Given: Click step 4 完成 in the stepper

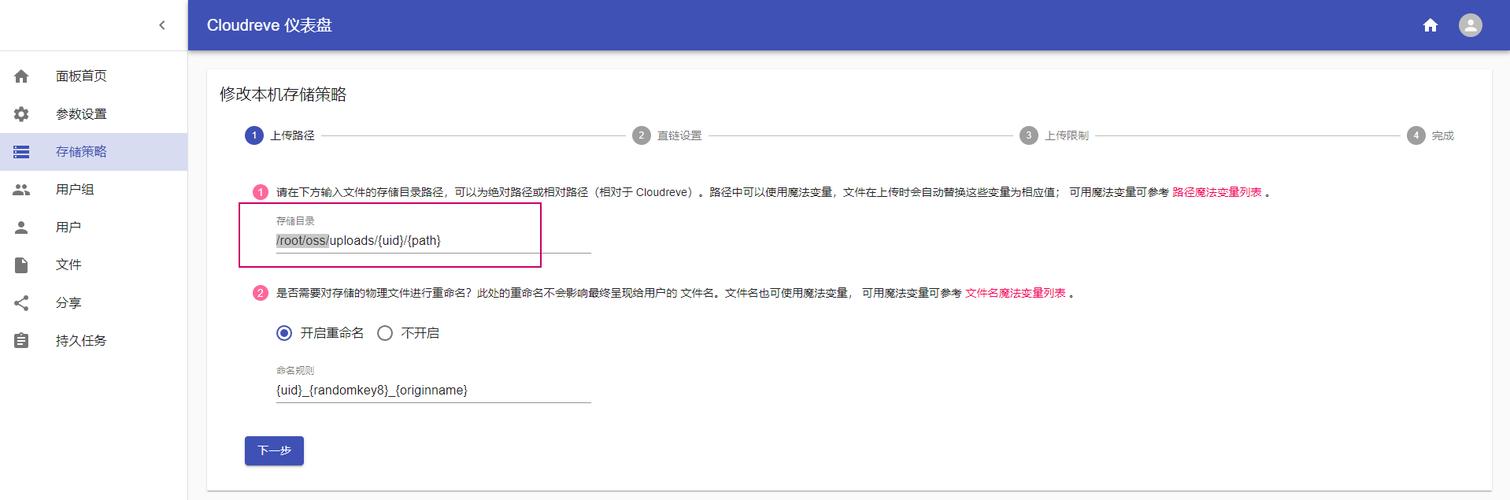Looking at the screenshot, I should pos(1430,136).
